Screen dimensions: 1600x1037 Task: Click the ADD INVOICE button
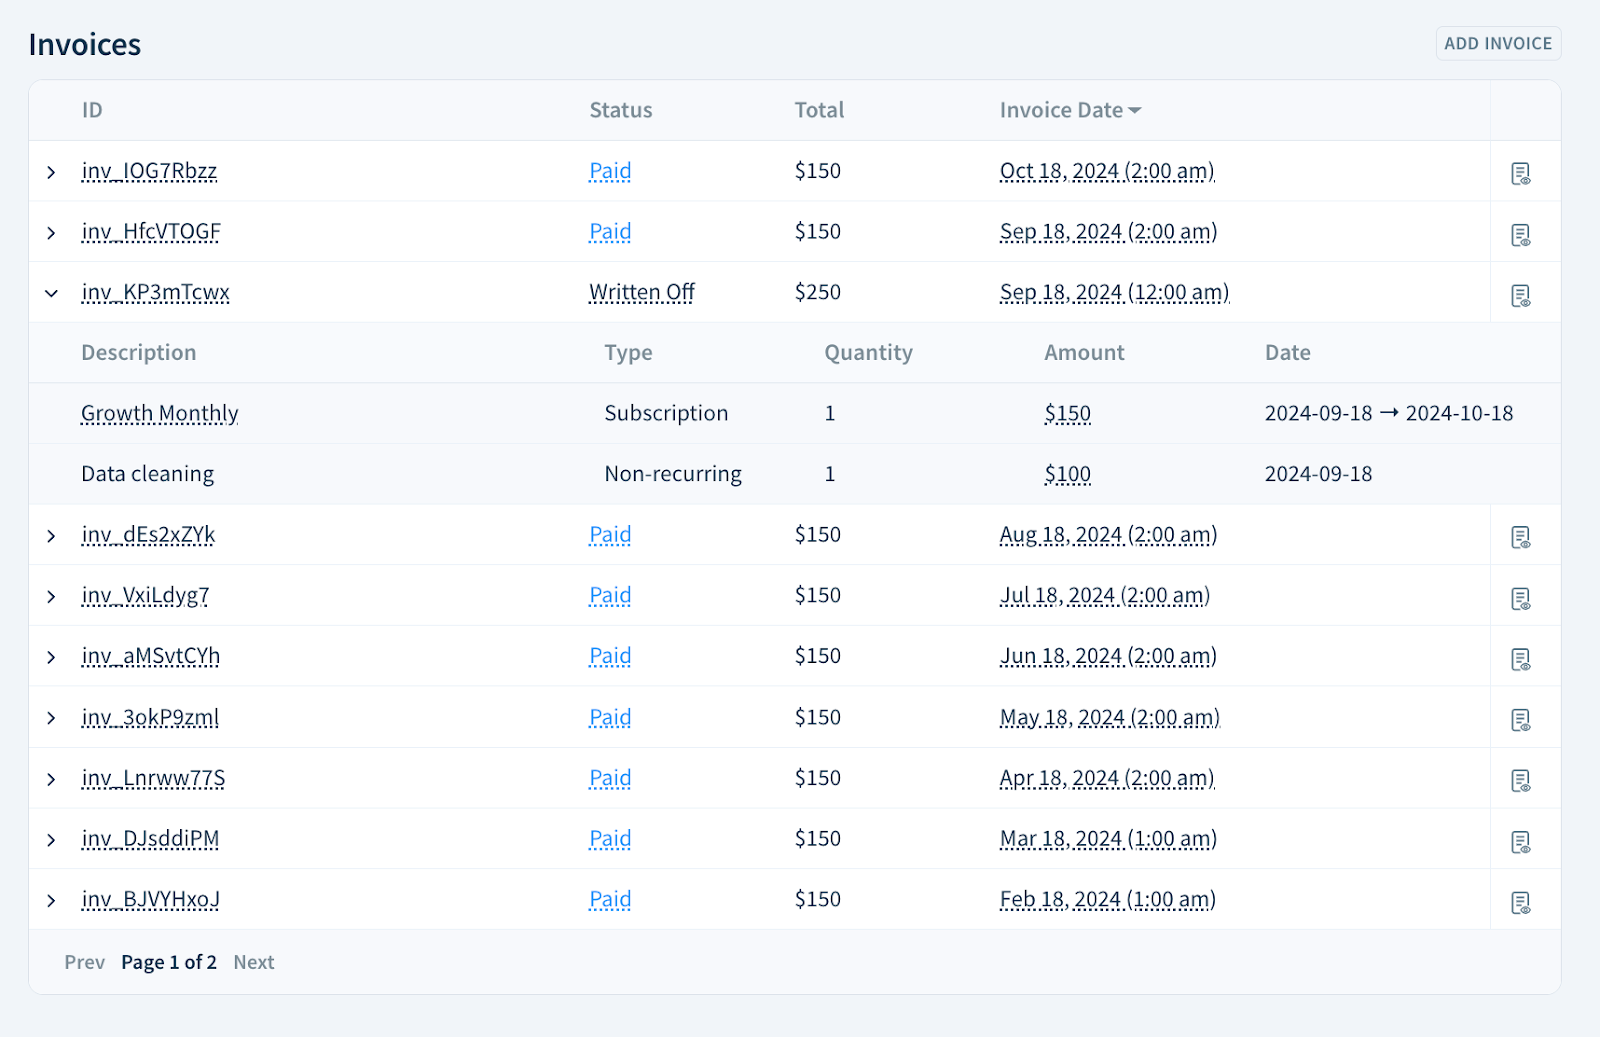pyautogui.click(x=1497, y=43)
